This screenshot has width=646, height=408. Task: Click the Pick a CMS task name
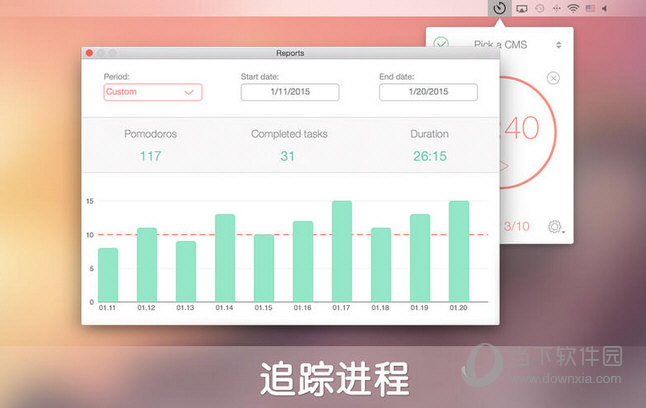(500, 45)
